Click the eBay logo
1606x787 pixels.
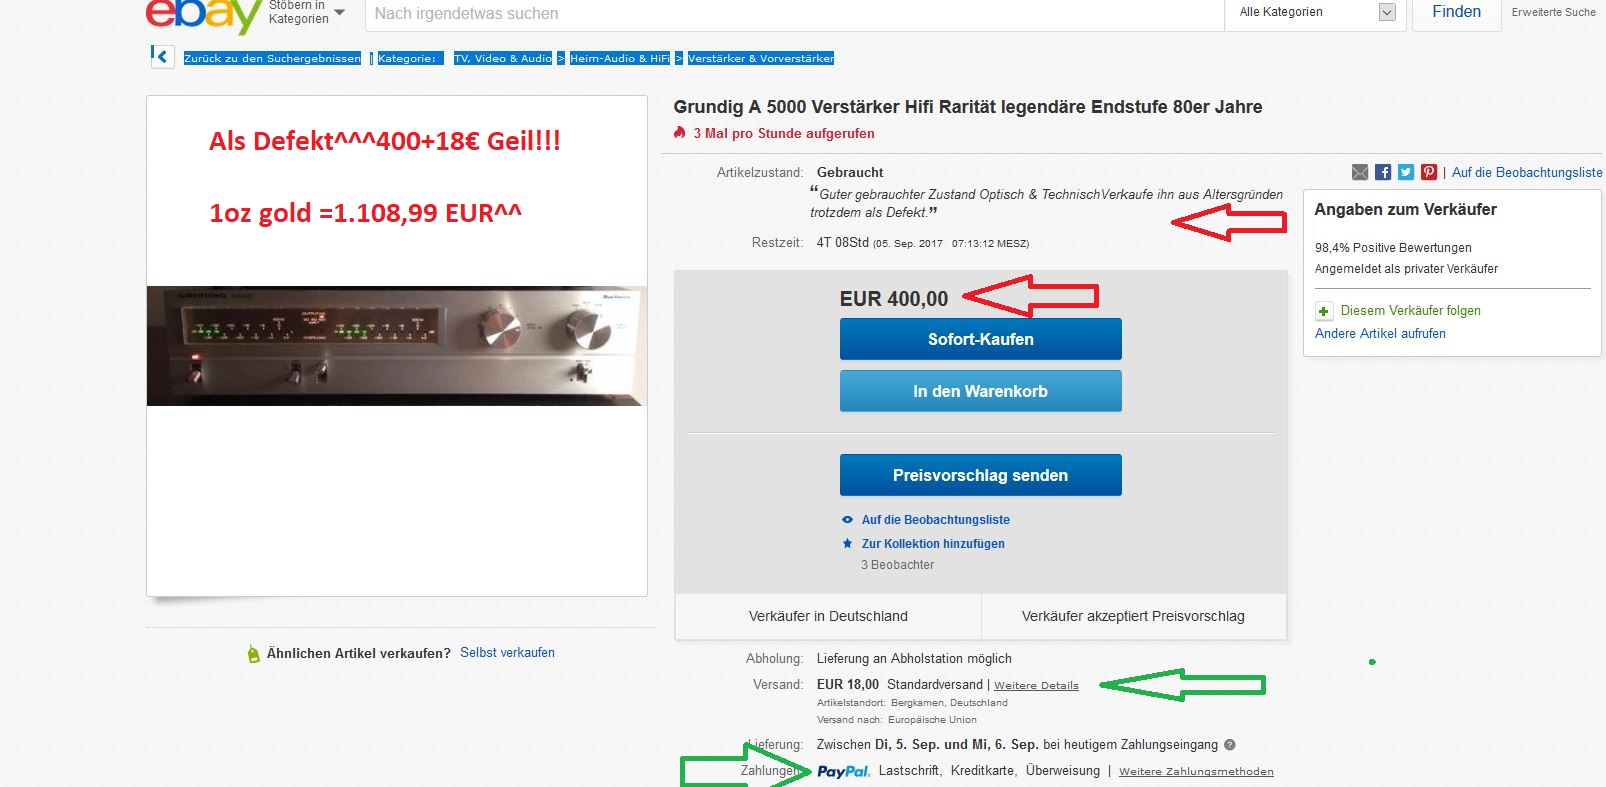(x=203, y=14)
